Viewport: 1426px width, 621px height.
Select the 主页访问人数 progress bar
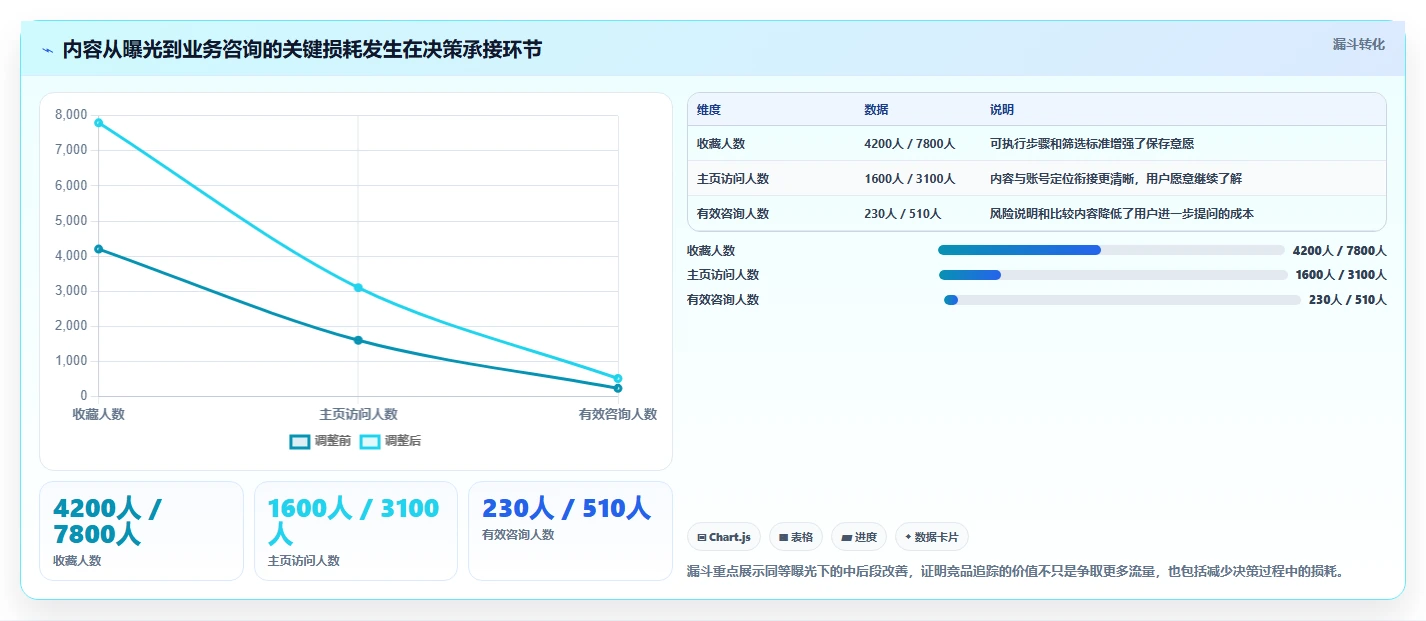(x=1113, y=275)
